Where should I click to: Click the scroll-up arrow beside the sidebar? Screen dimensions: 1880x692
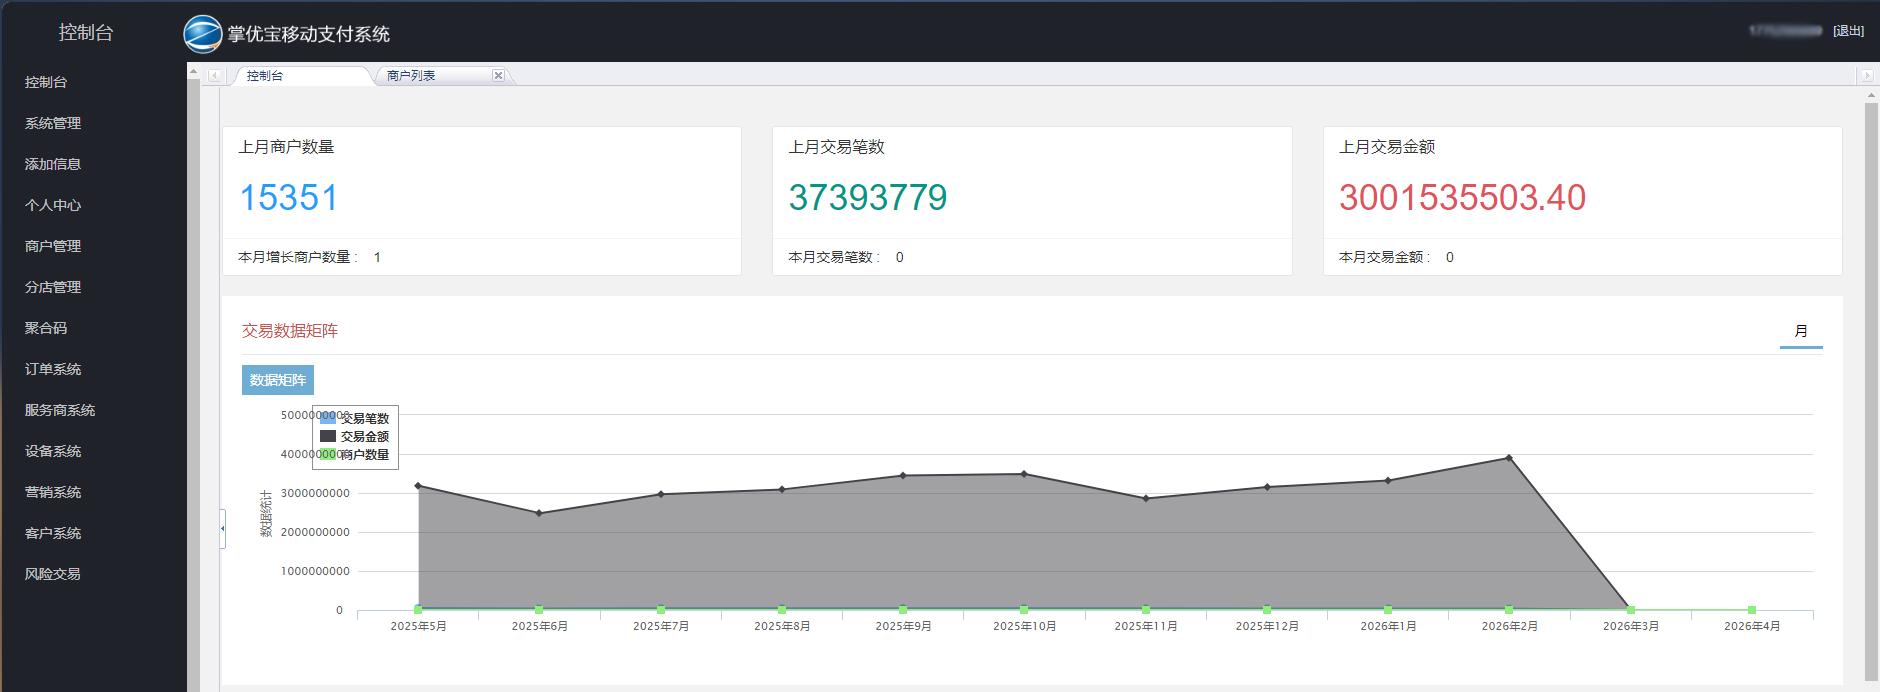point(194,72)
